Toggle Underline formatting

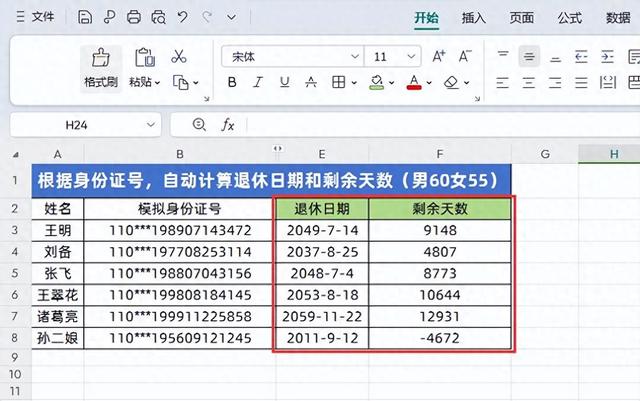284,82
